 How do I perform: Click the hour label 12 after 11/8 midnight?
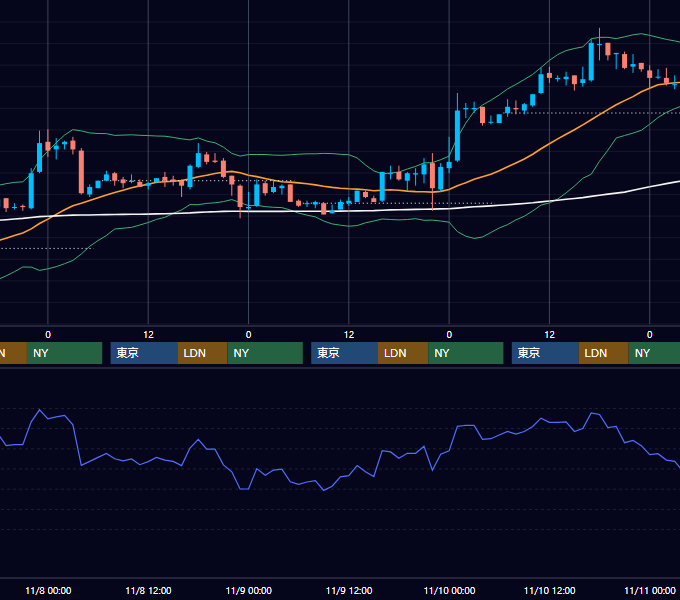tap(148, 335)
